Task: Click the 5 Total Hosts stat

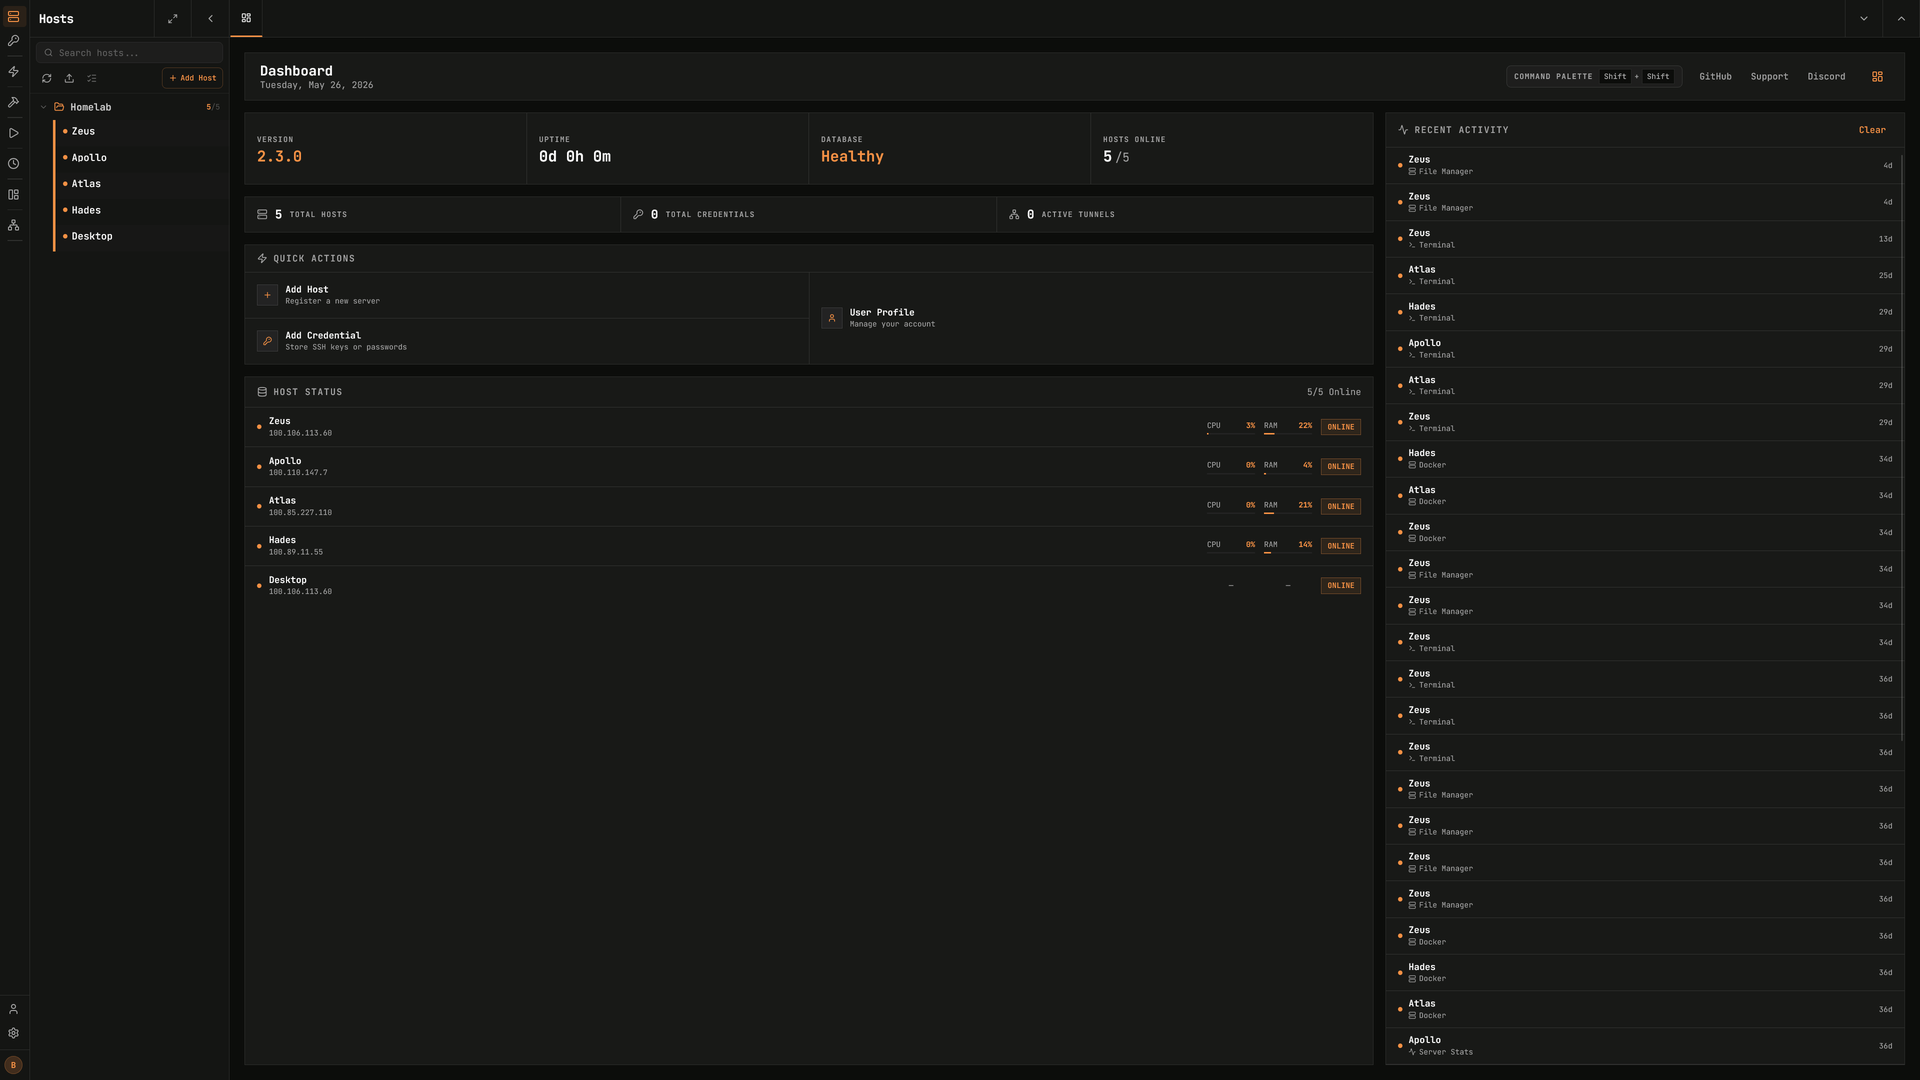Action: 432,215
